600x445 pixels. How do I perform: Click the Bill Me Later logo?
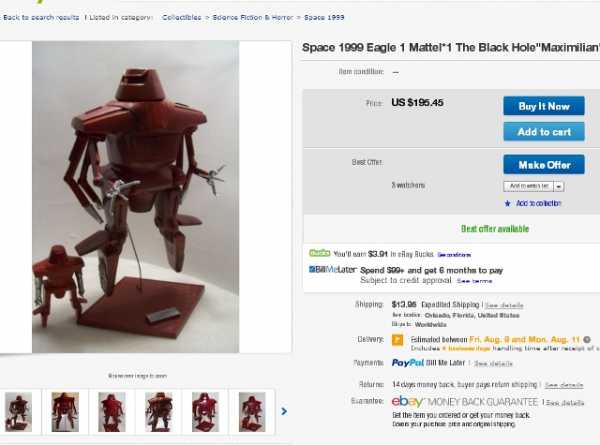tap(333, 269)
